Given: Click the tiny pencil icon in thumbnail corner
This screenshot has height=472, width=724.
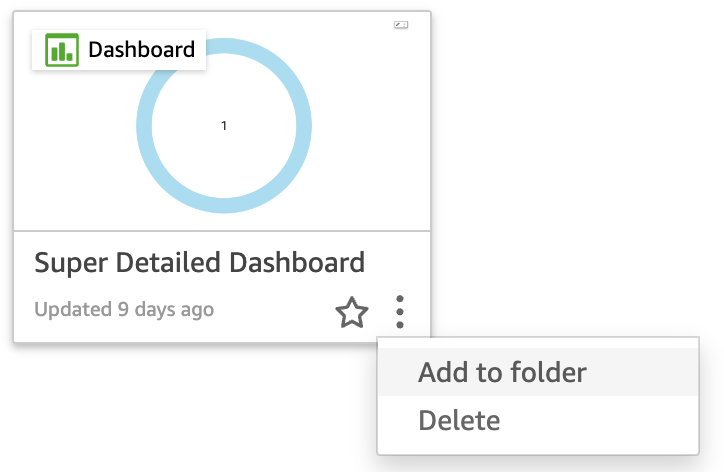Looking at the screenshot, I should [398, 25].
